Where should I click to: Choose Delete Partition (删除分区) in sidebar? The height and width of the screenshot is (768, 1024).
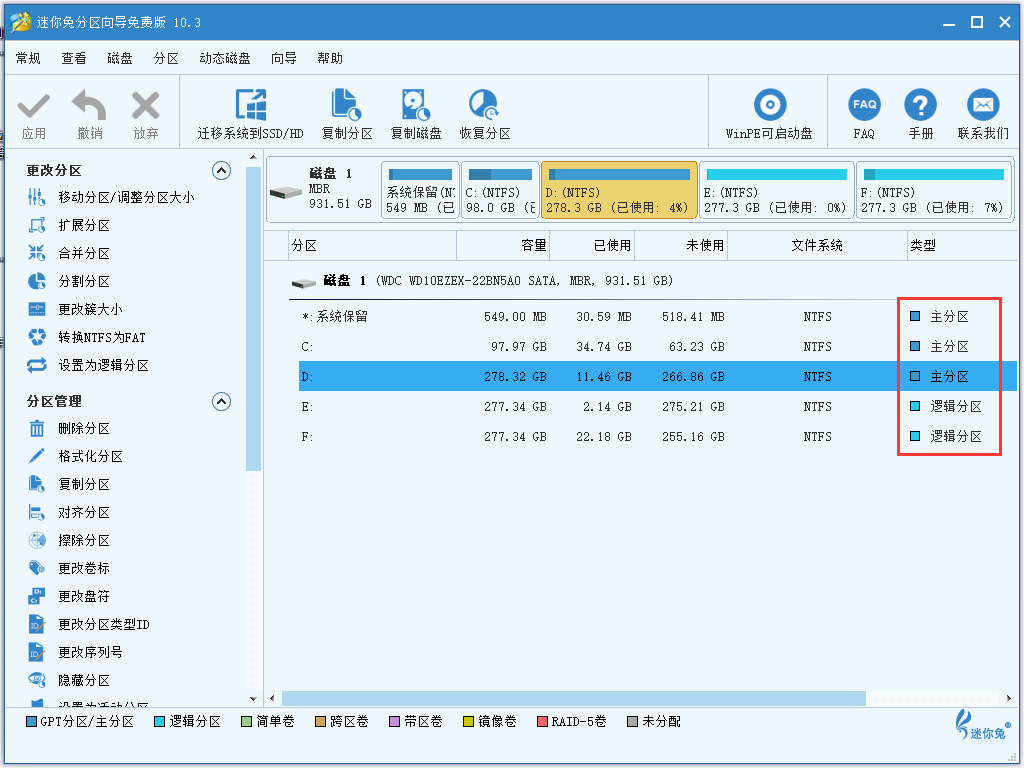pyautogui.click(x=69, y=428)
